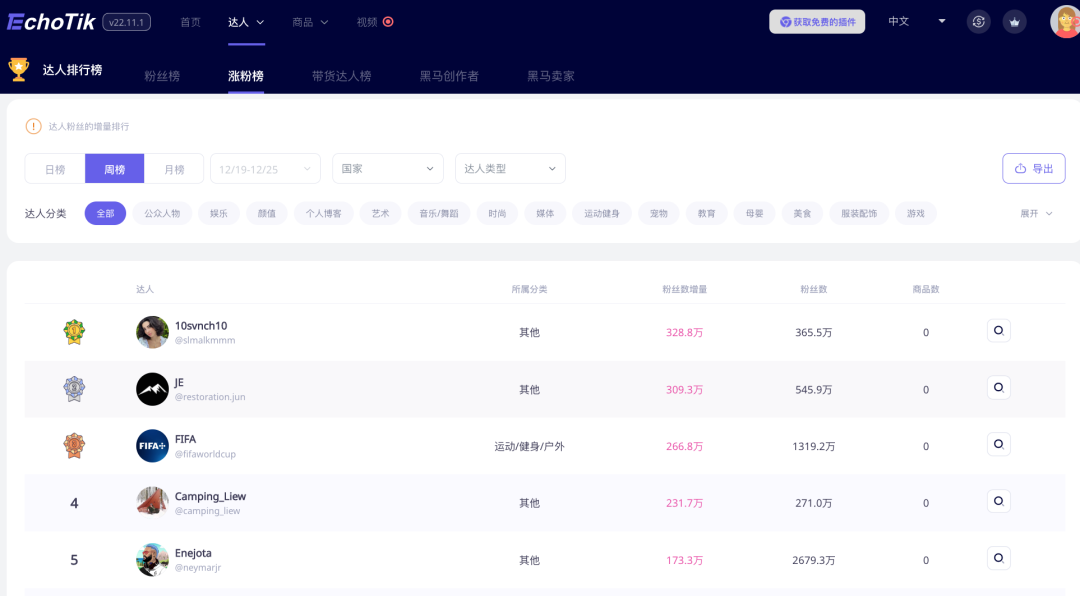Filter by 运动健身 category

(x=602, y=214)
